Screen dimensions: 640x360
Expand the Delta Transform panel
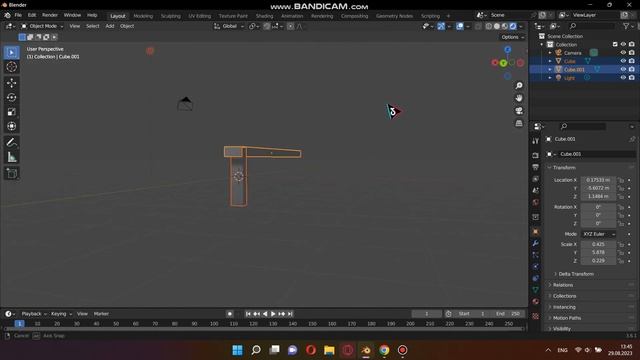[x=575, y=274]
